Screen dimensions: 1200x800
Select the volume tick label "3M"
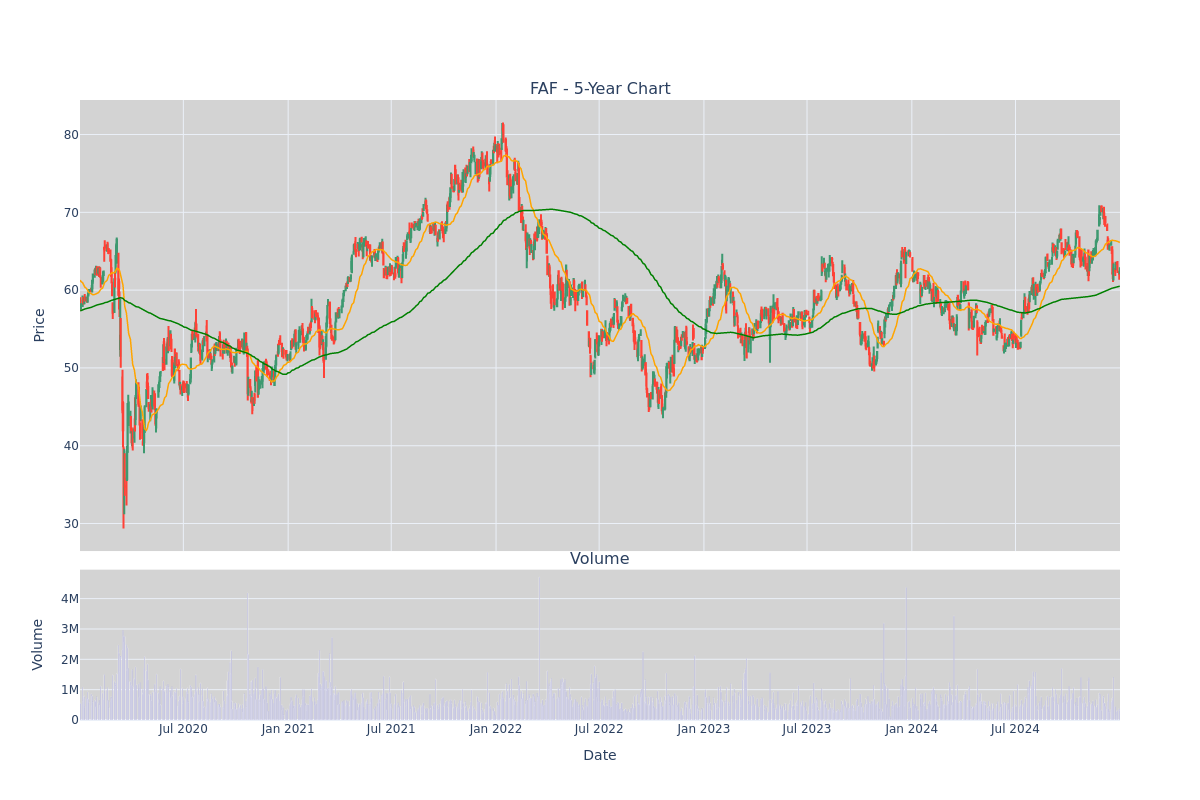(69, 629)
